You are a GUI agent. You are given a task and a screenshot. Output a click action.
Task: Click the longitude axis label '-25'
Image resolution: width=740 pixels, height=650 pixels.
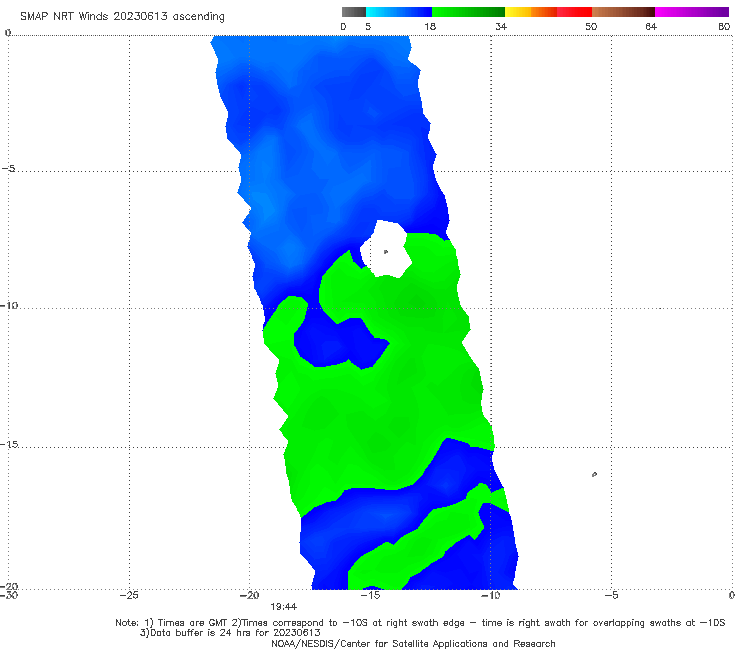(129, 595)
